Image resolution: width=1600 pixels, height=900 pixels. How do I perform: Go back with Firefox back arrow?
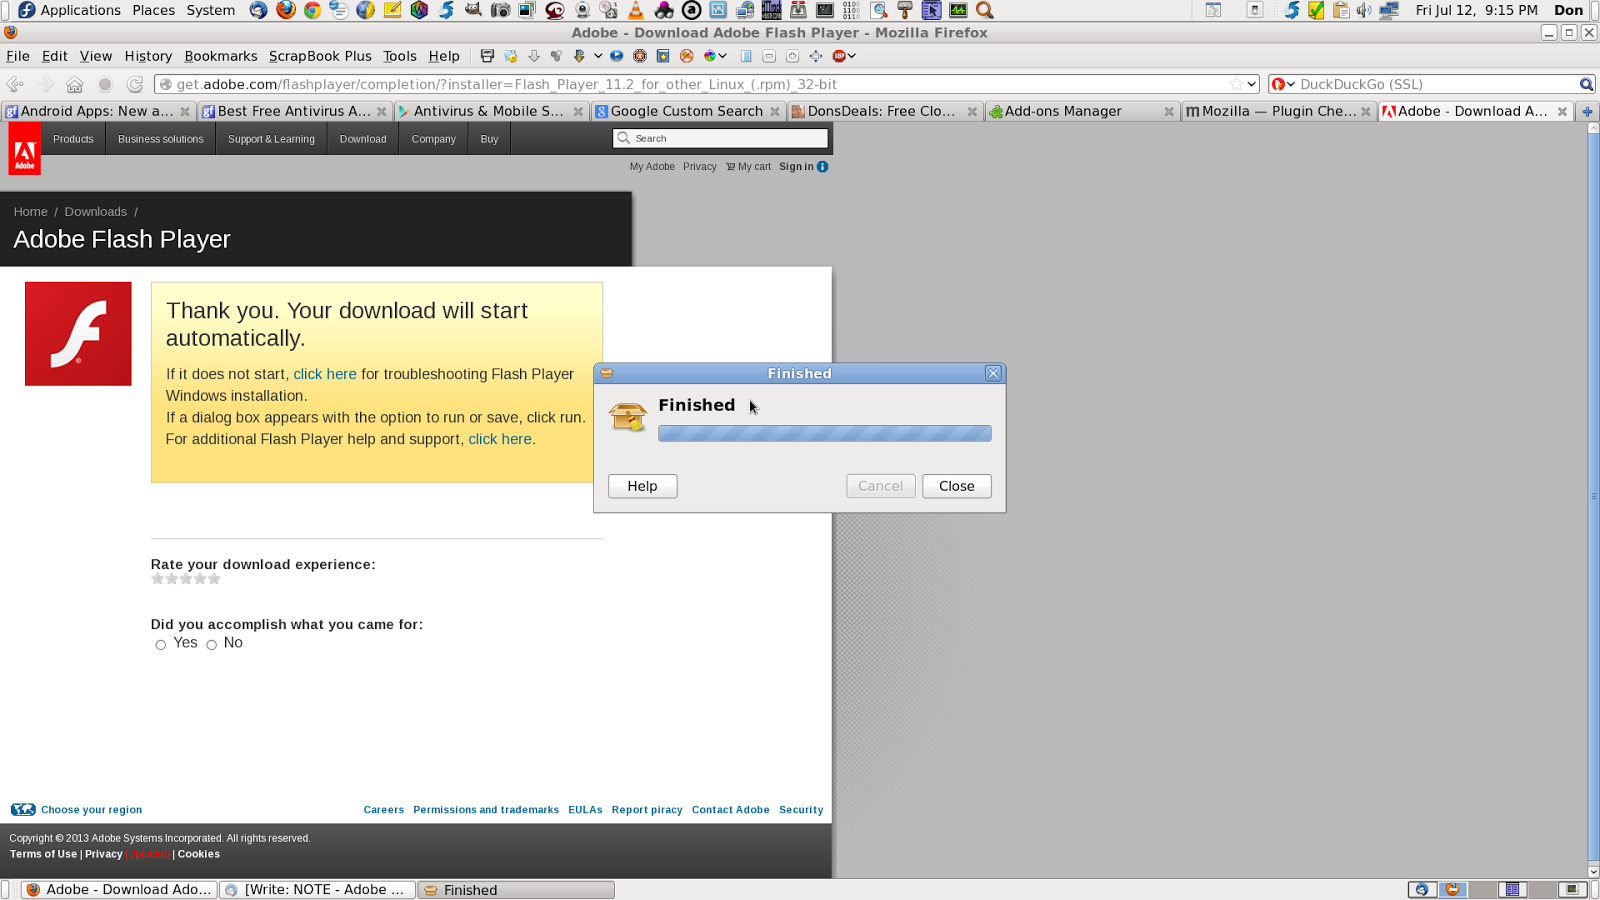tap(15, 84)
